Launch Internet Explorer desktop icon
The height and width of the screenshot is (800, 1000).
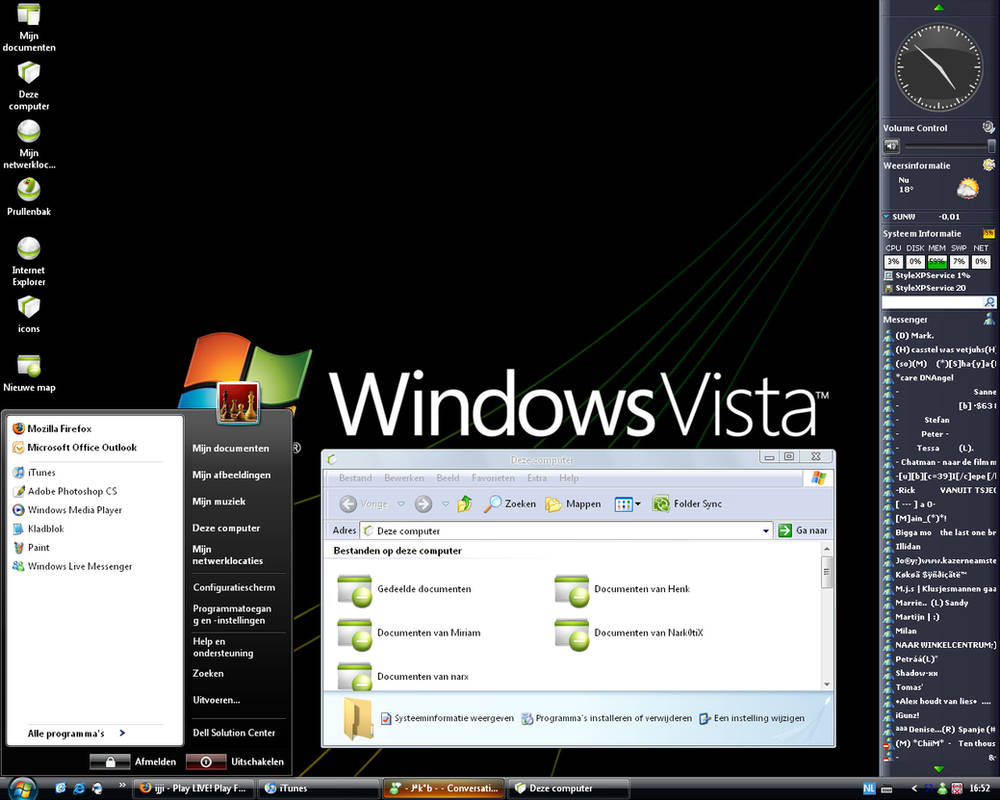(29, 262)
